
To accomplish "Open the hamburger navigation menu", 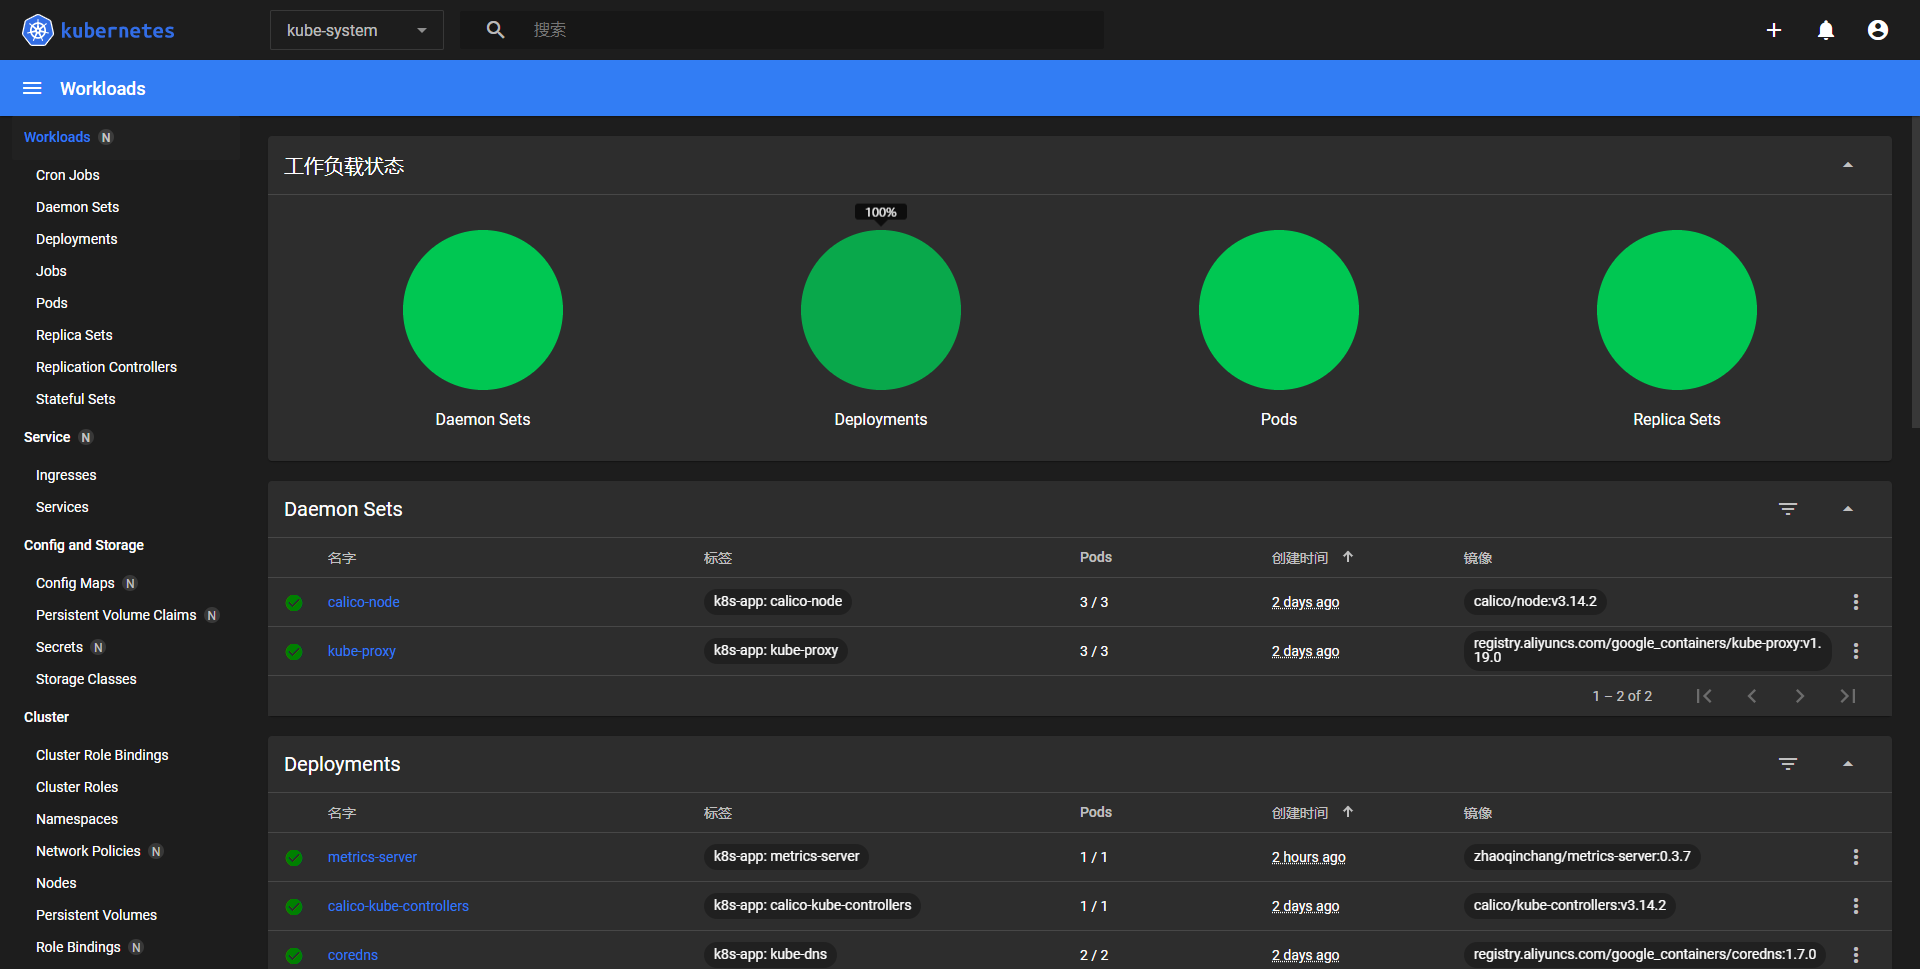I will pyautogui.click(x=32, y=88).
